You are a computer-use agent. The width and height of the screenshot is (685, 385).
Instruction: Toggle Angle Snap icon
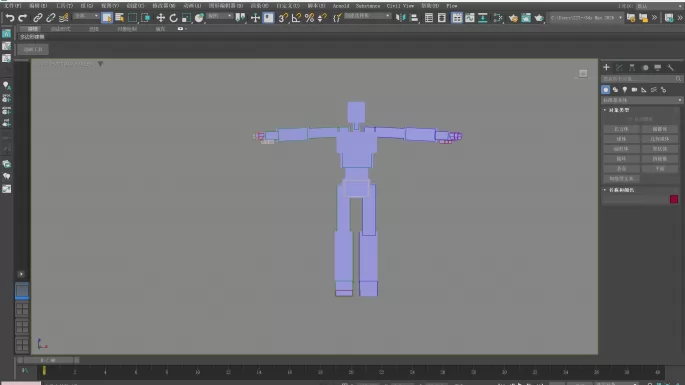[296, 17]
